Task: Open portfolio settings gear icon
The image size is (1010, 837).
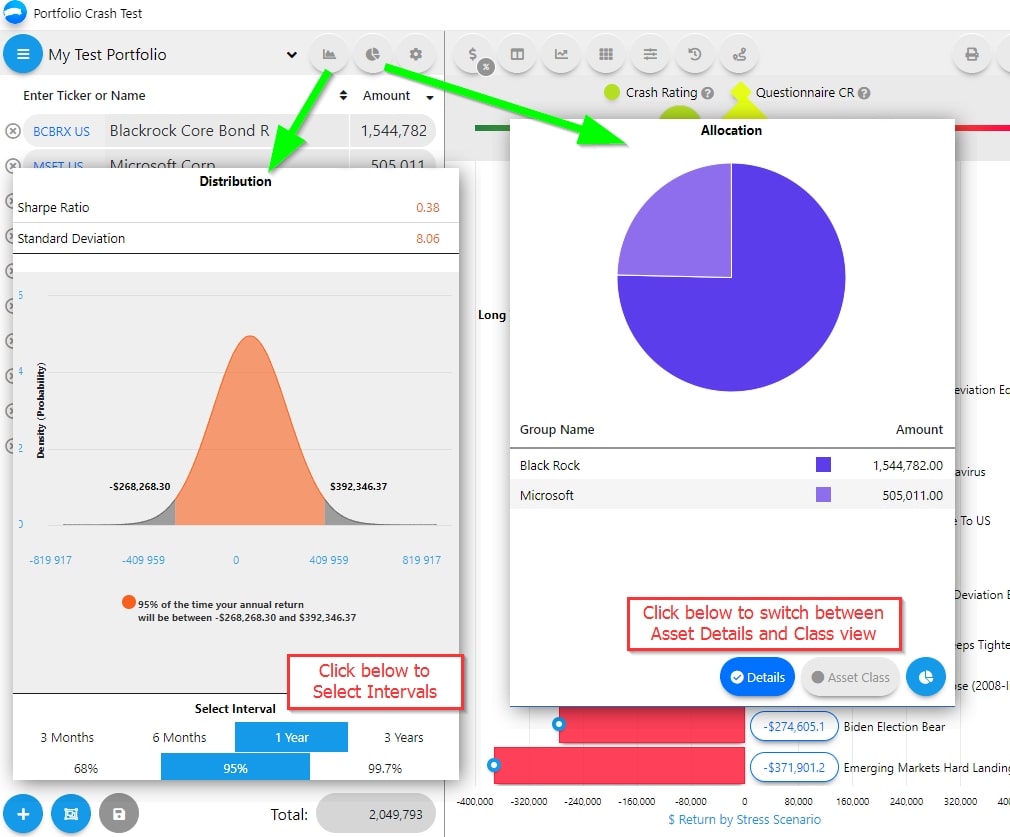Action: tap(416, 54)
